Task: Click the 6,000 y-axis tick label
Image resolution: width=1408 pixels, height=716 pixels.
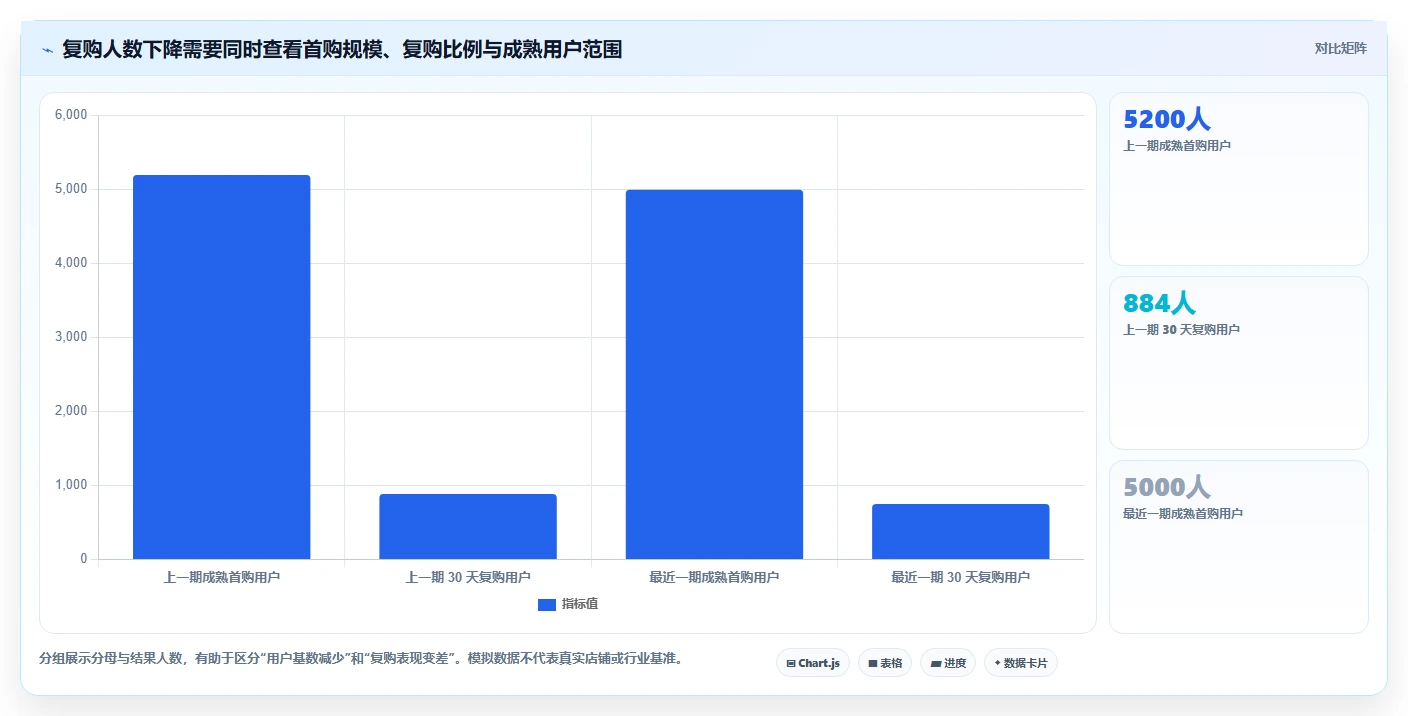Action: [x=71, y=115]
